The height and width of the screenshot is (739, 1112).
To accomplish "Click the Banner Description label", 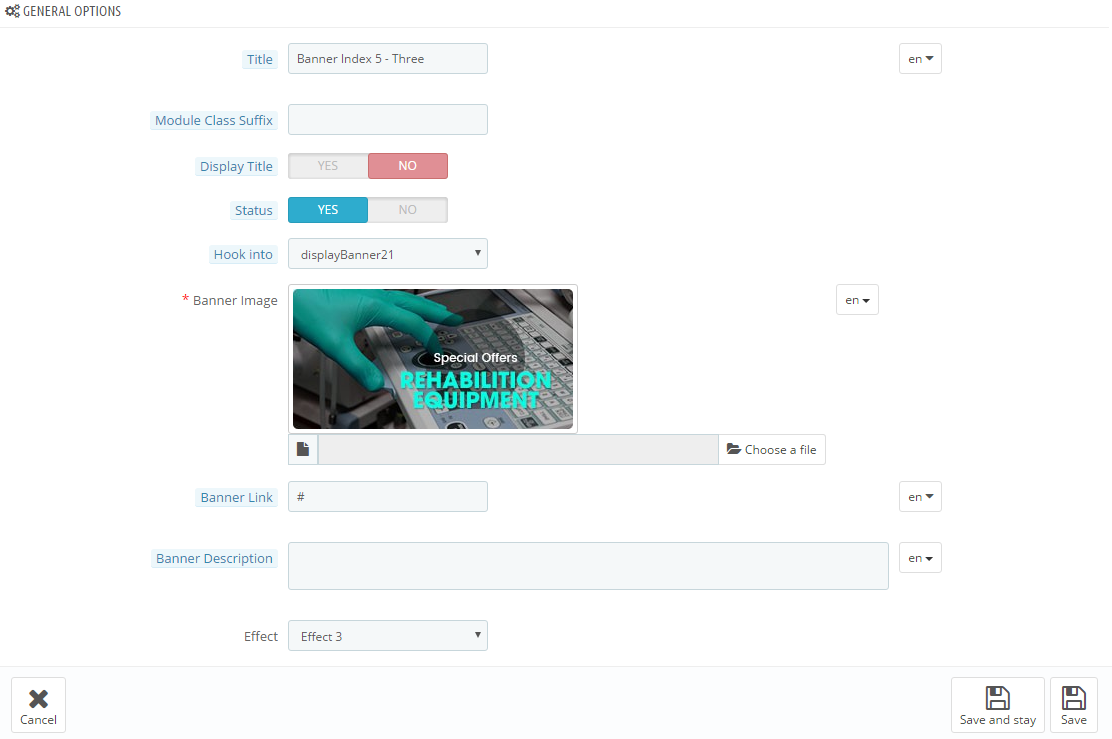I will (x=214, y=559).
